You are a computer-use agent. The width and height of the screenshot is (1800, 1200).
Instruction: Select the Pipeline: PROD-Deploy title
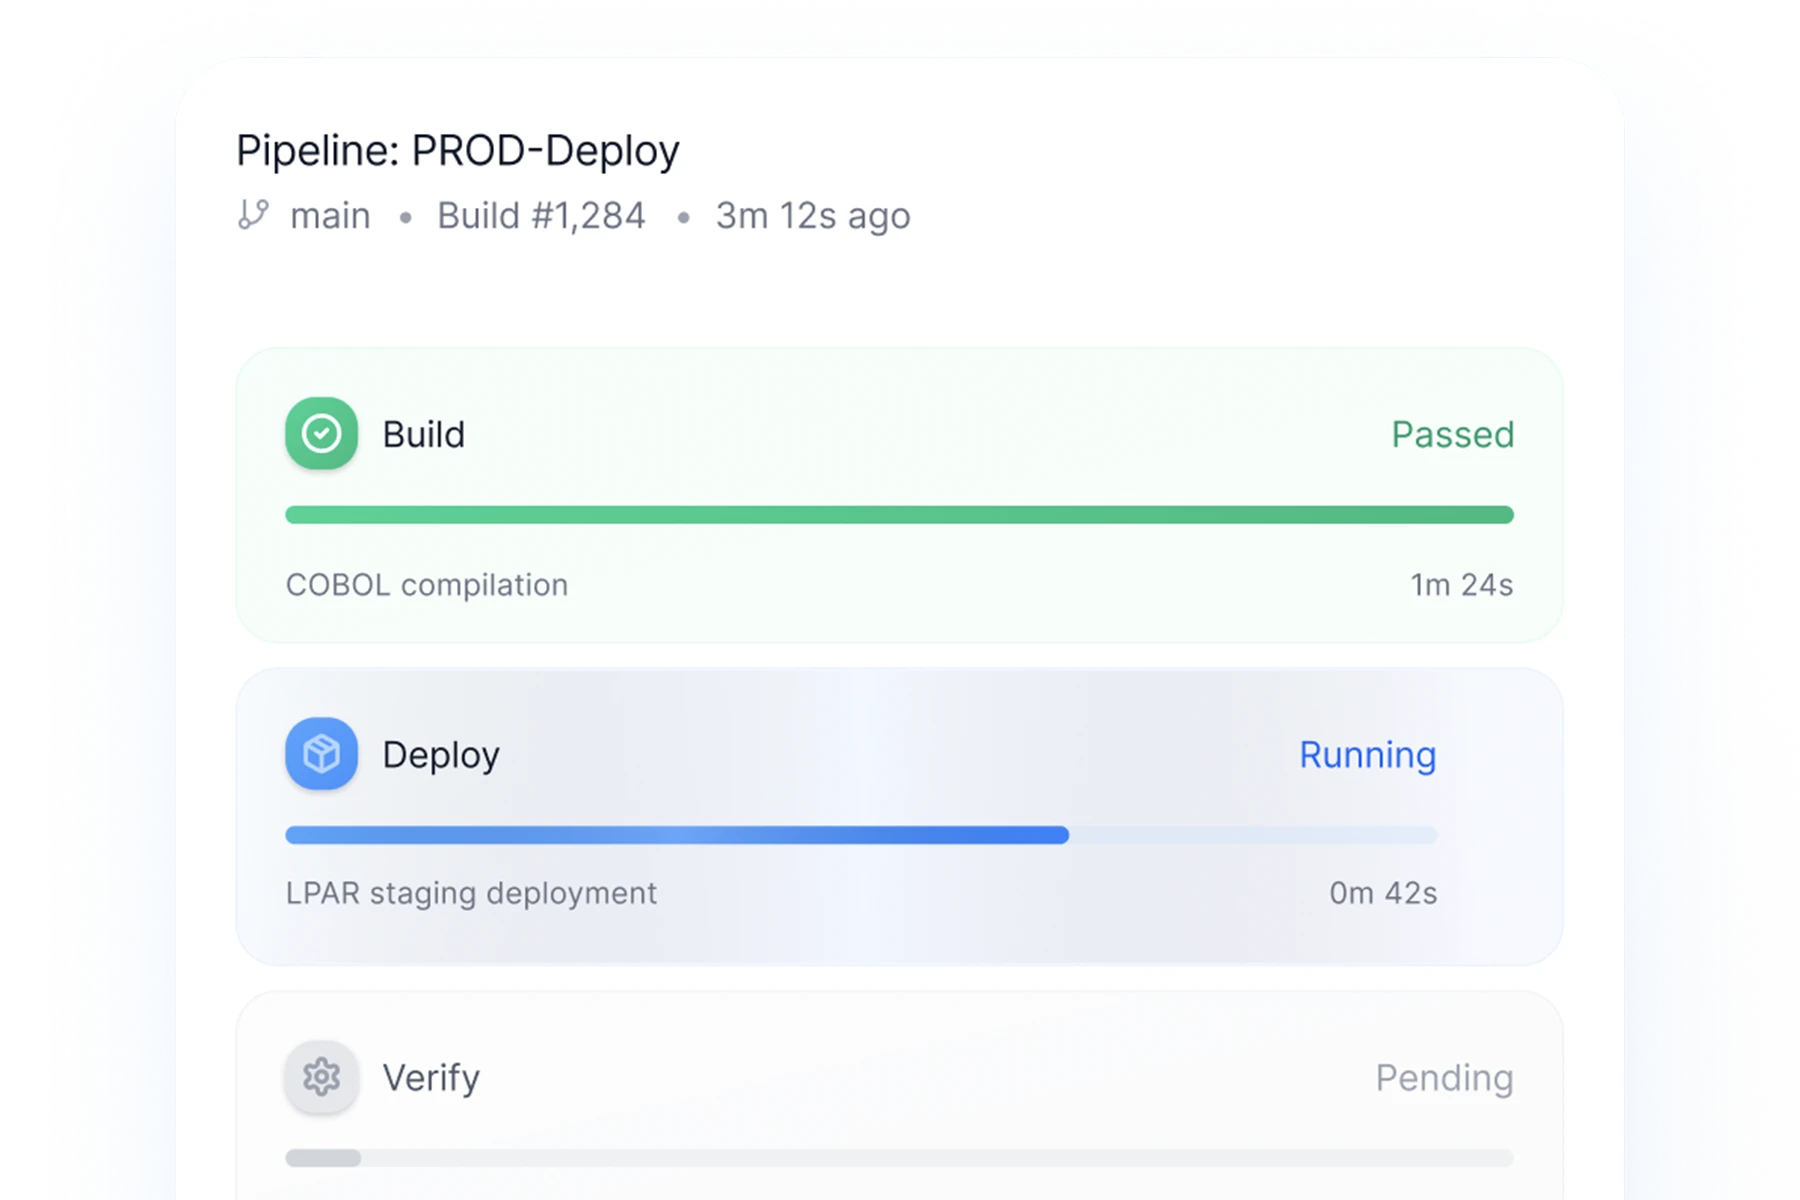(x=458, y=151)
